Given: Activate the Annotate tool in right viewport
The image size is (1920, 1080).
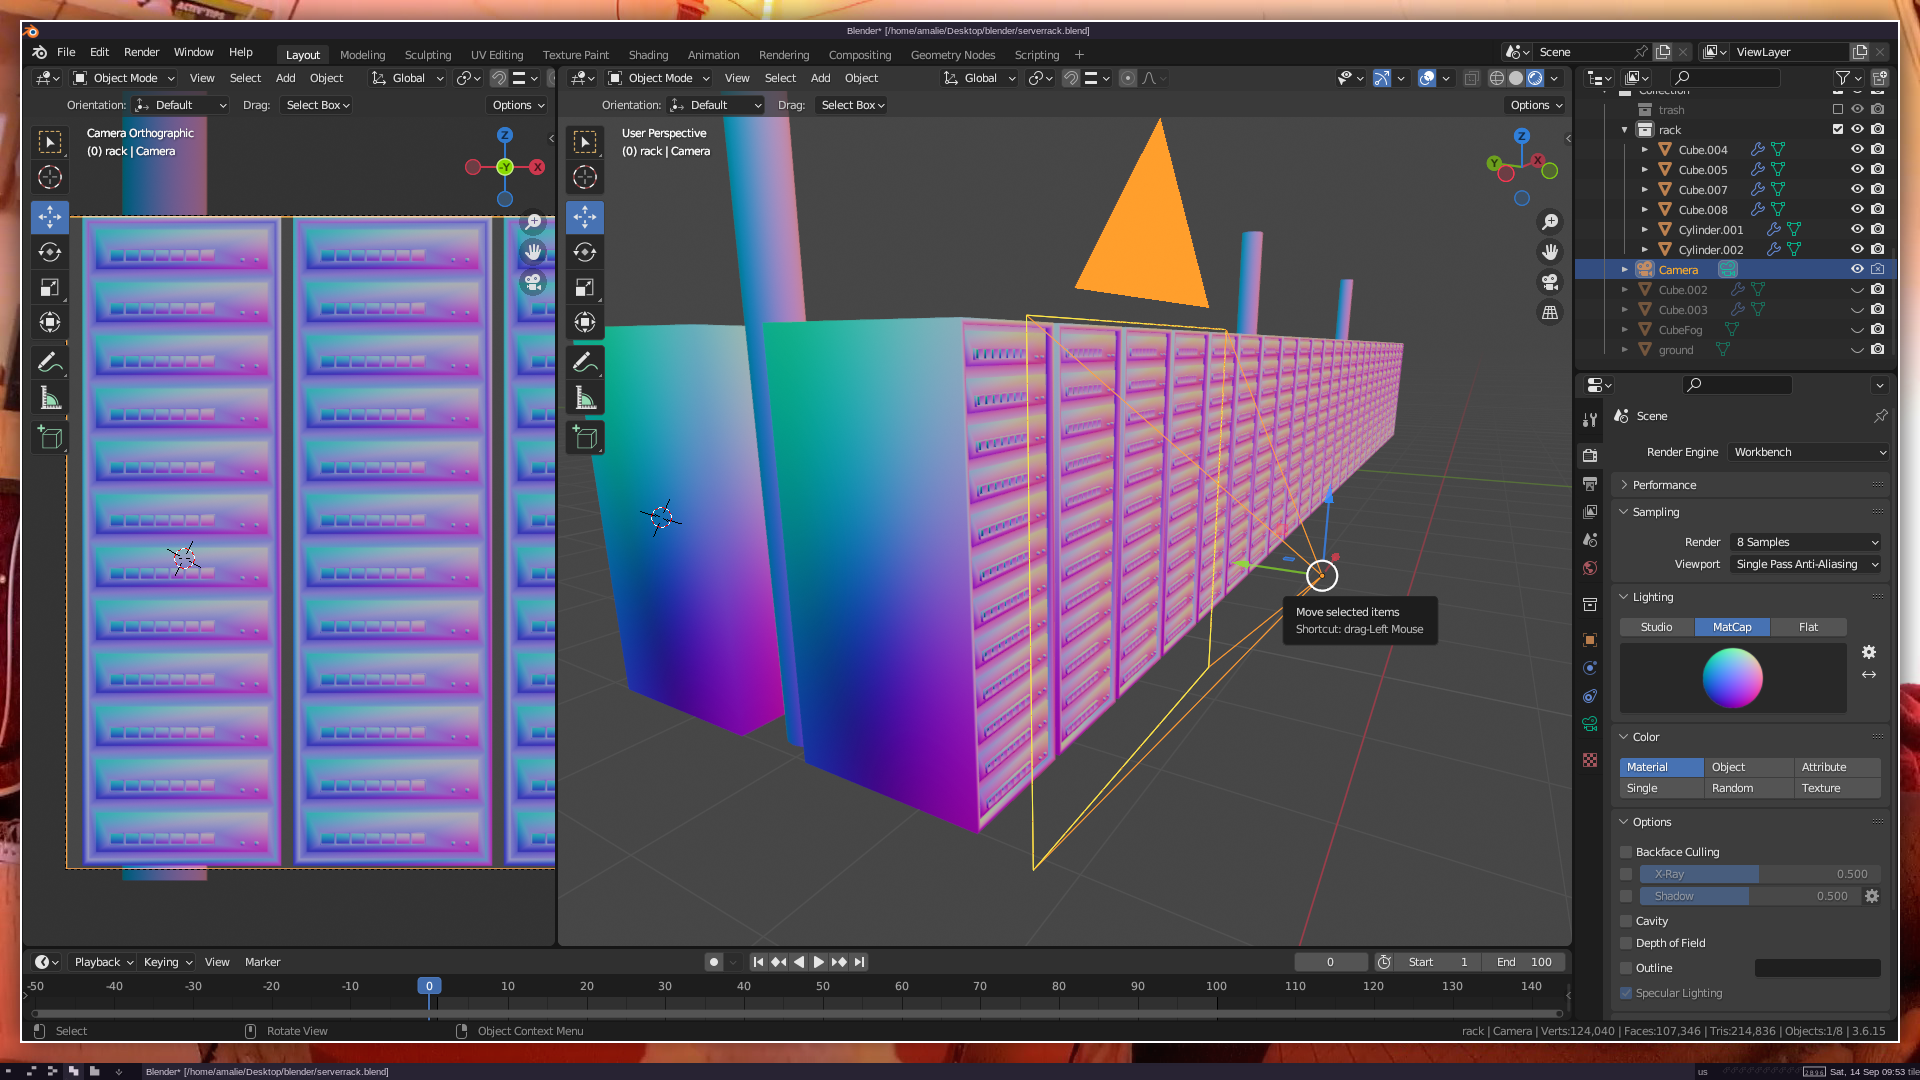Looking at the screenshot, I should pos(585,363).
